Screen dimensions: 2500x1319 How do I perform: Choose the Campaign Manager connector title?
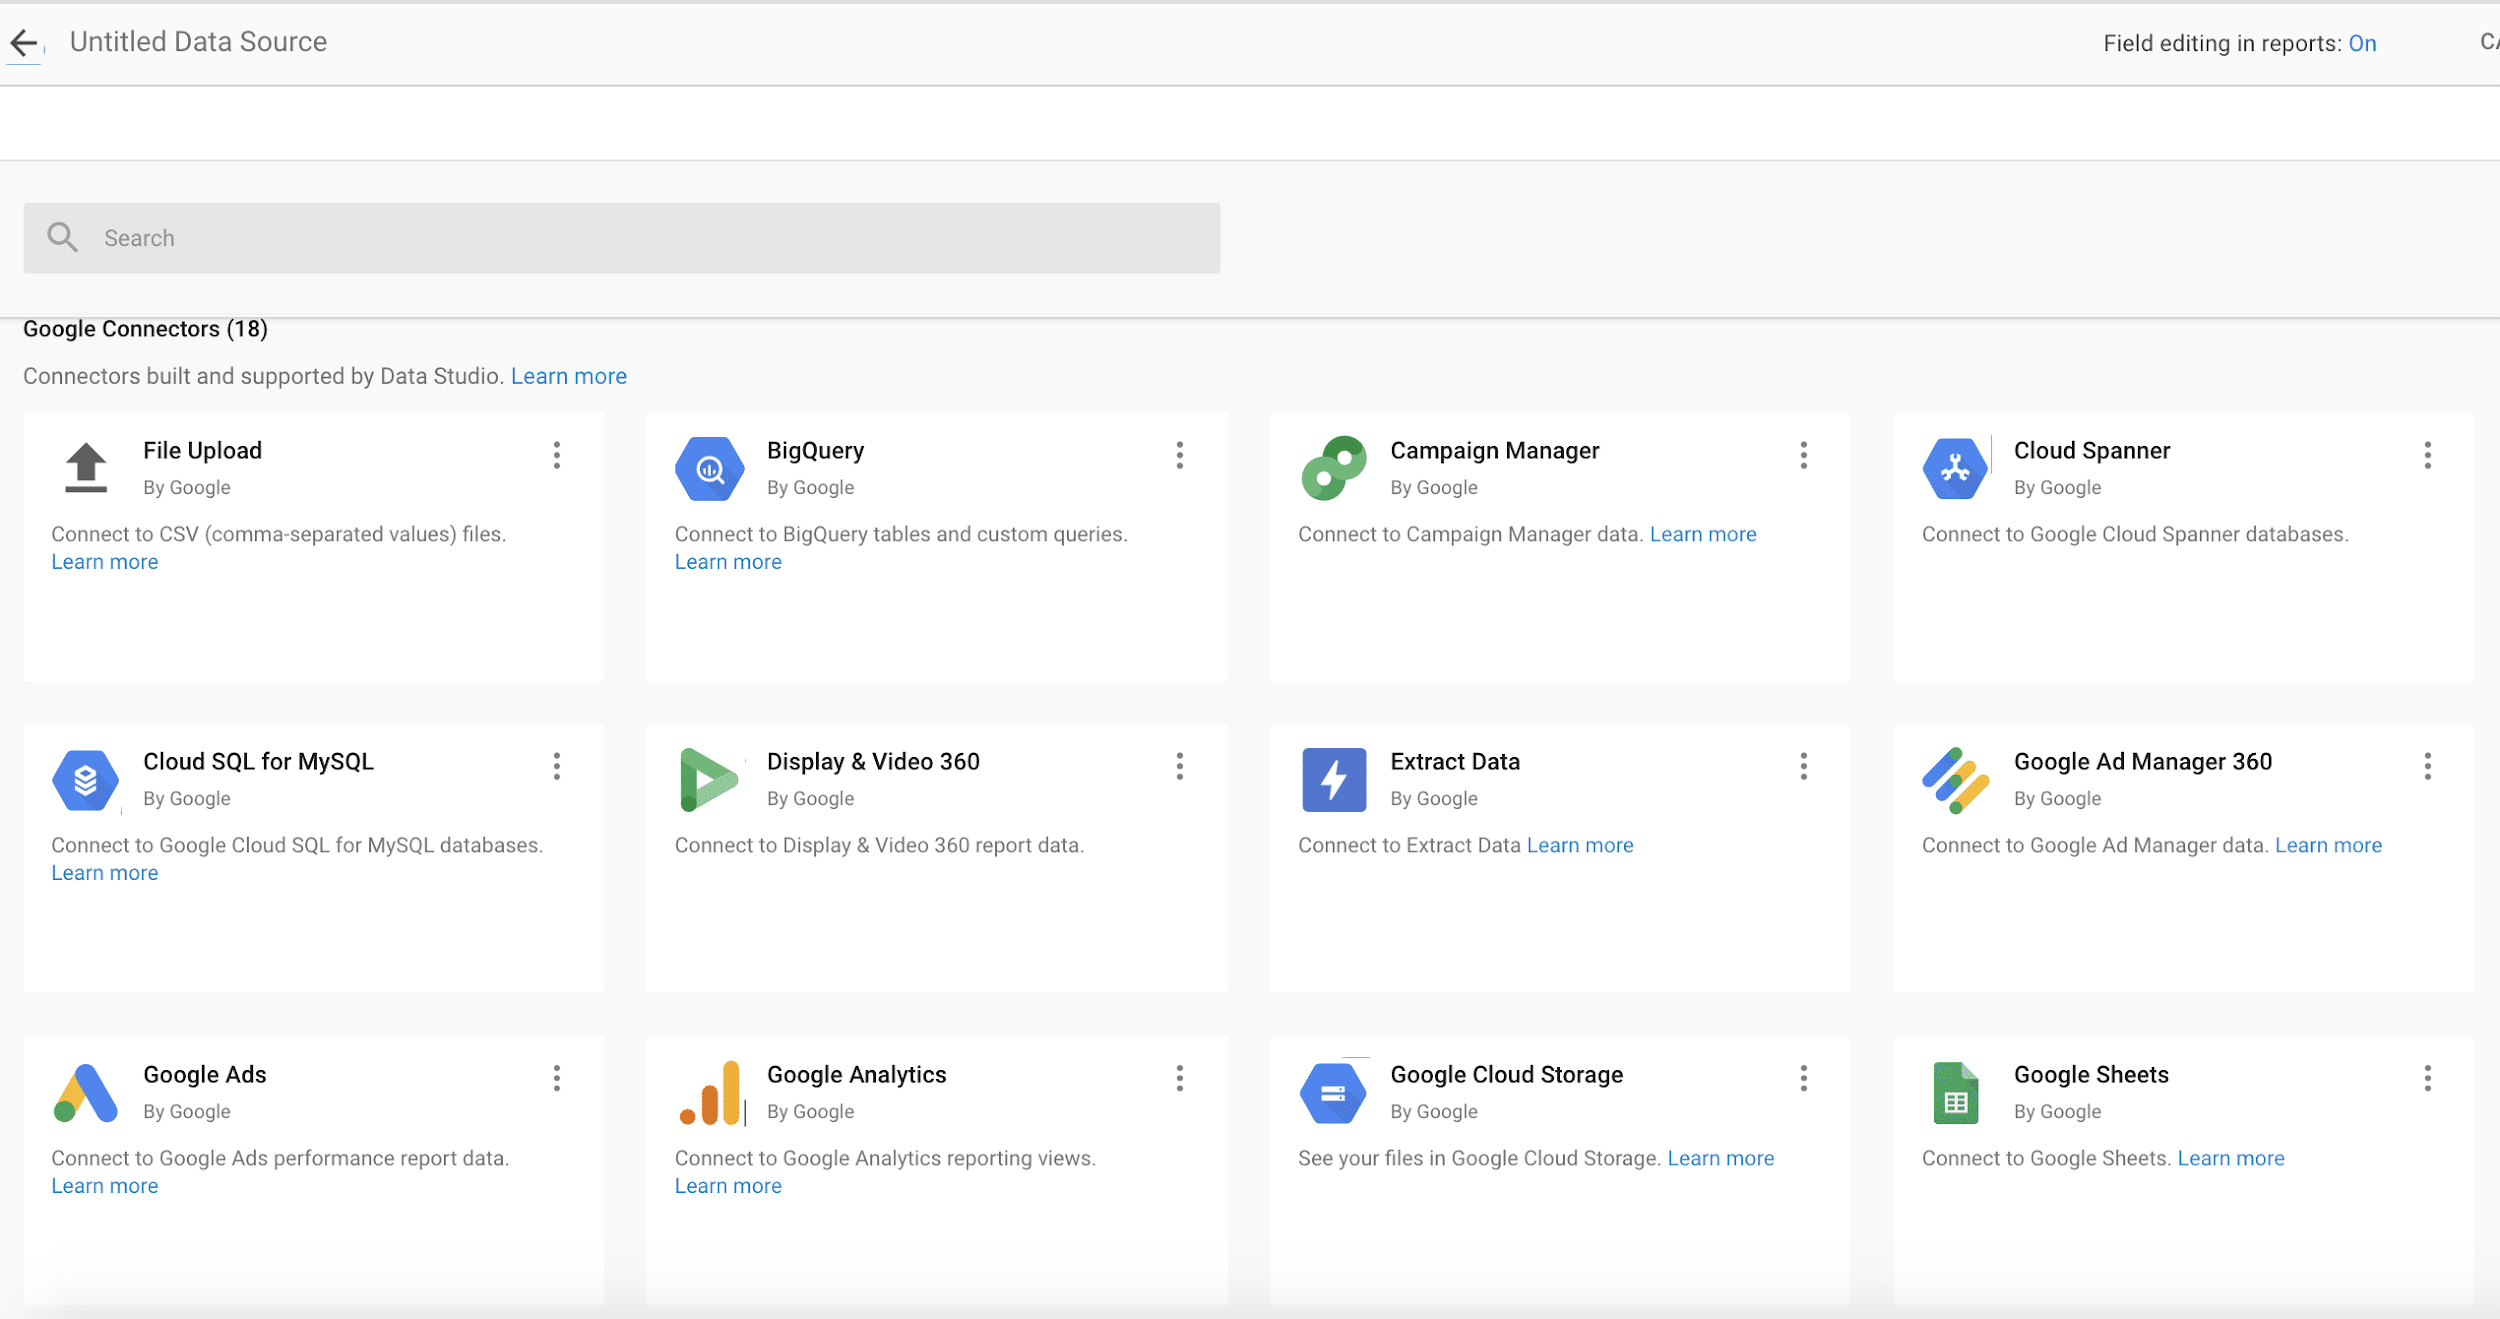pos(1495,451)
